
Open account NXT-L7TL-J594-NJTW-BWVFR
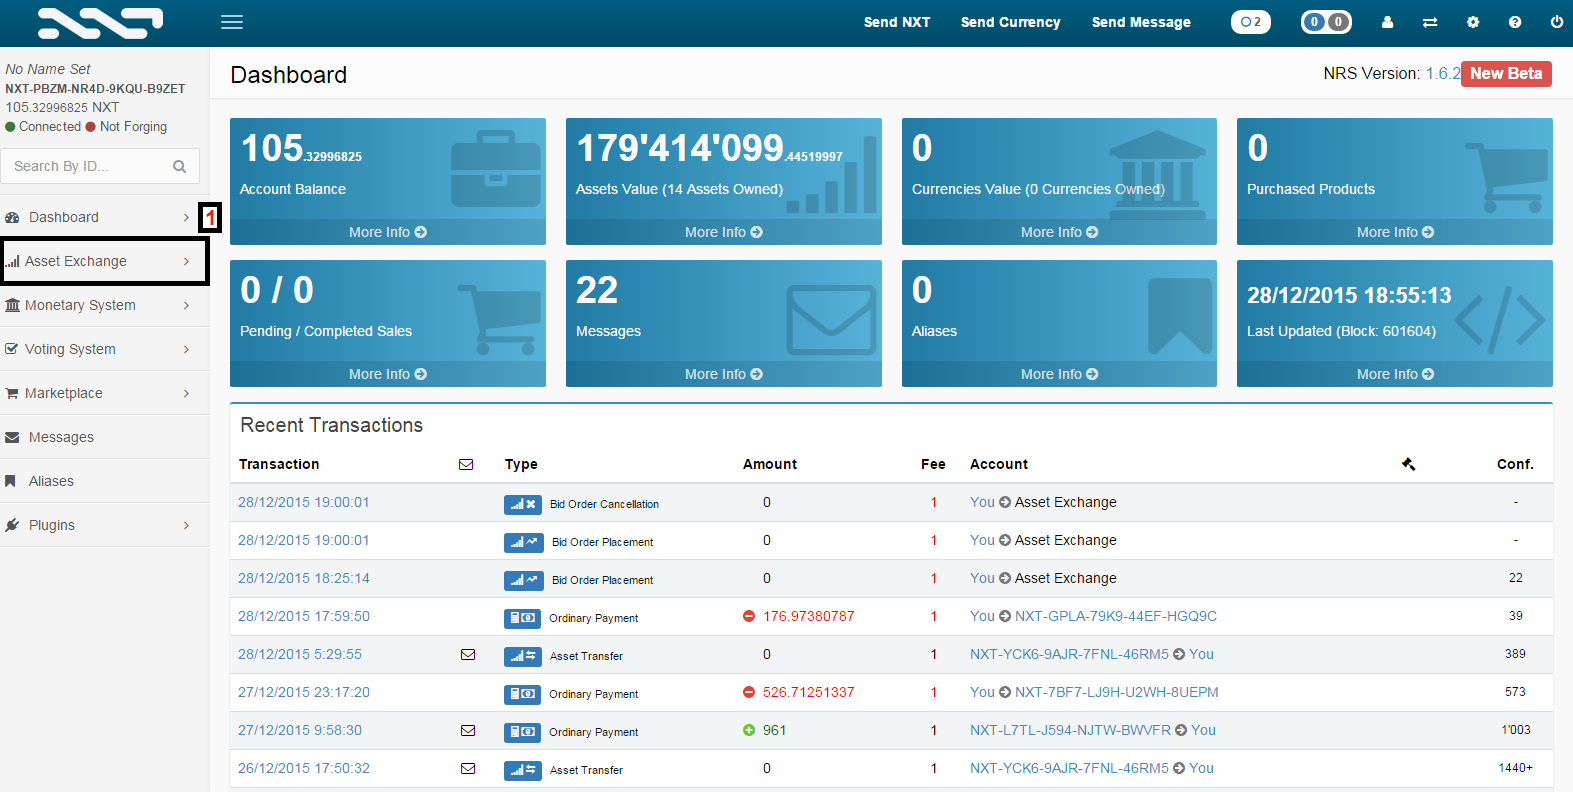(1070, 730)
